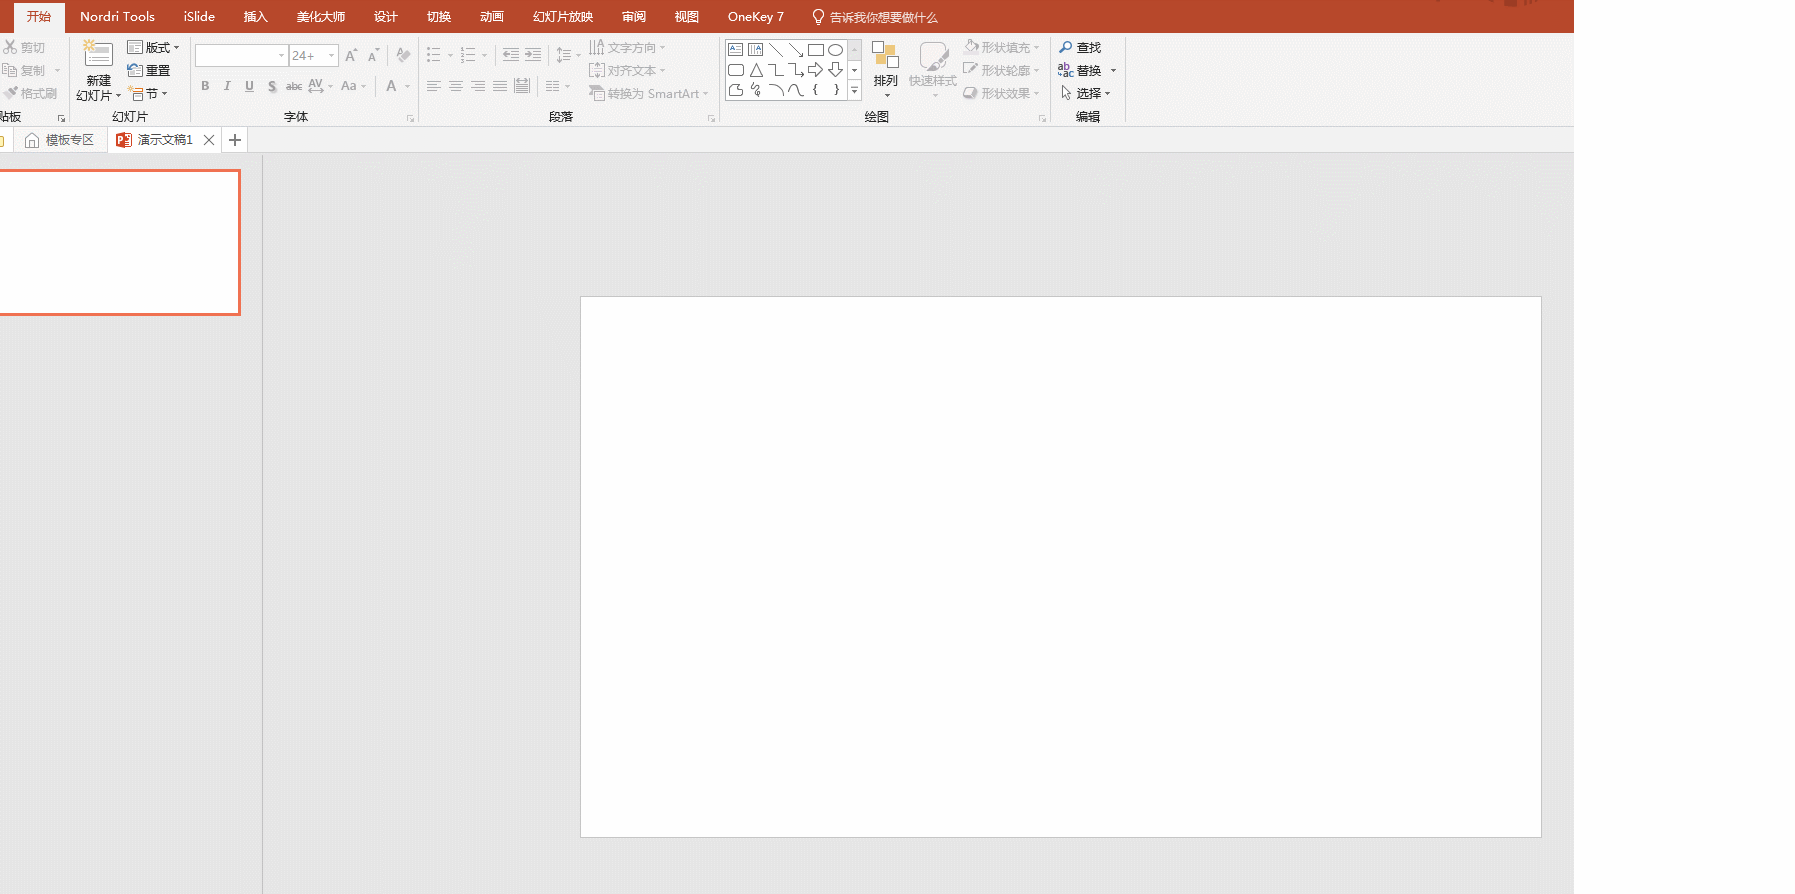
Task: Toggle italic formatting
Action: [227, 86]
